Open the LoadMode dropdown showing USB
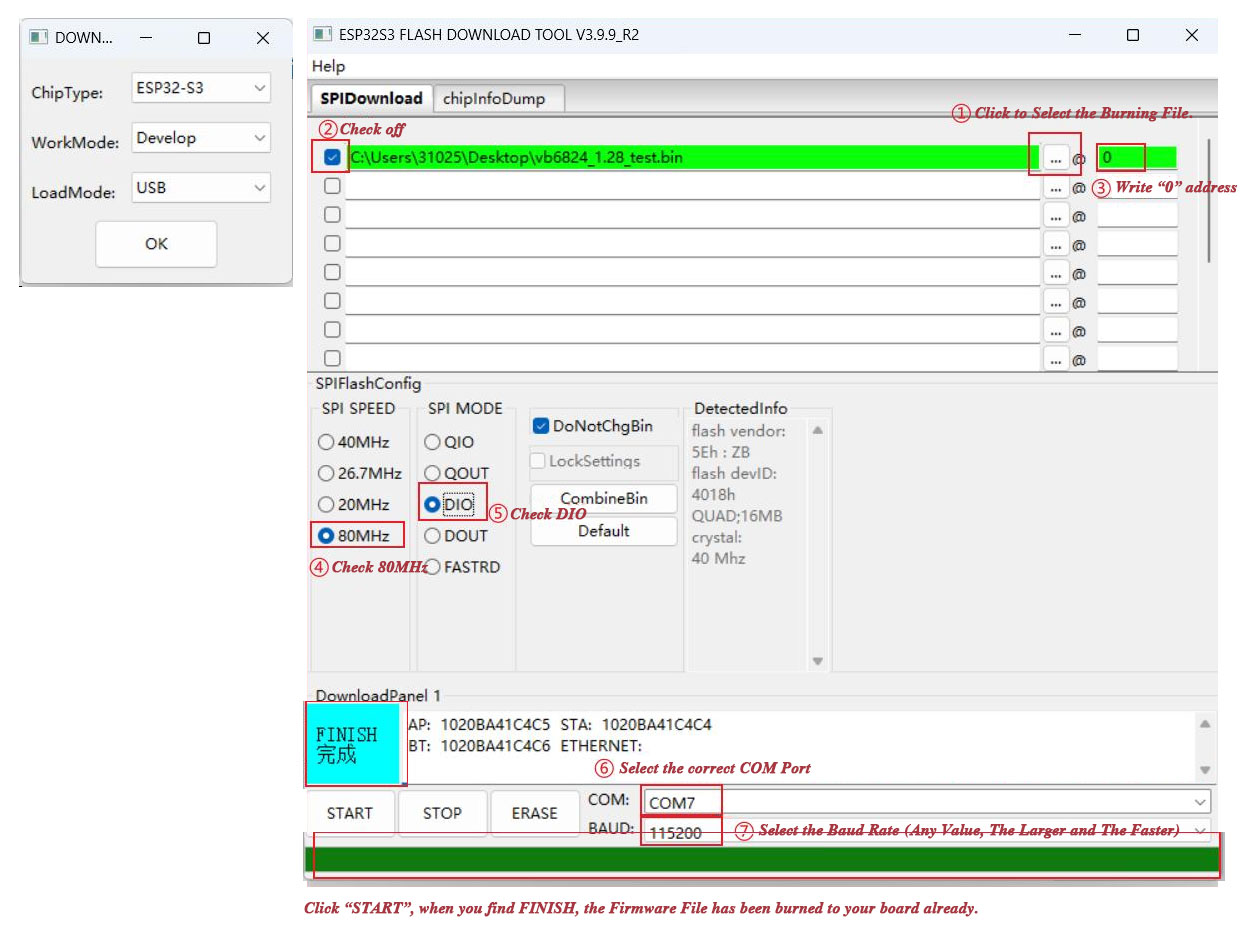 201,187
